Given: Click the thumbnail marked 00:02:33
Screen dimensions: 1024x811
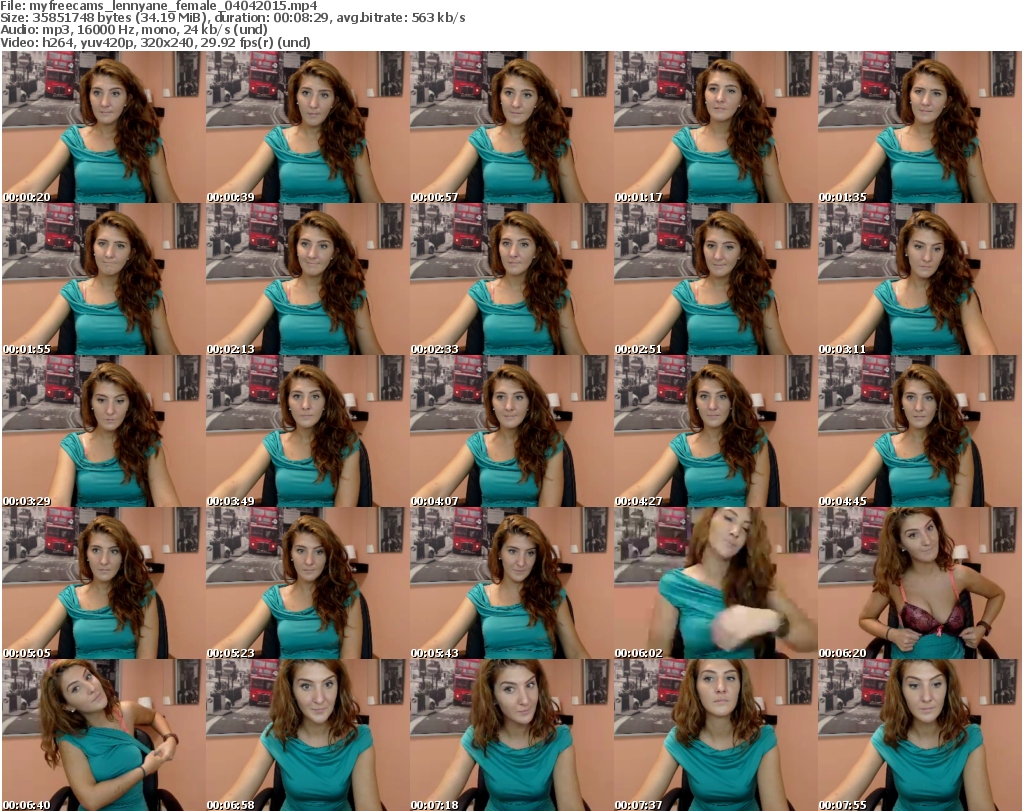Looking at the screenshot, I should pyautogui.click(x=509, y=279).
